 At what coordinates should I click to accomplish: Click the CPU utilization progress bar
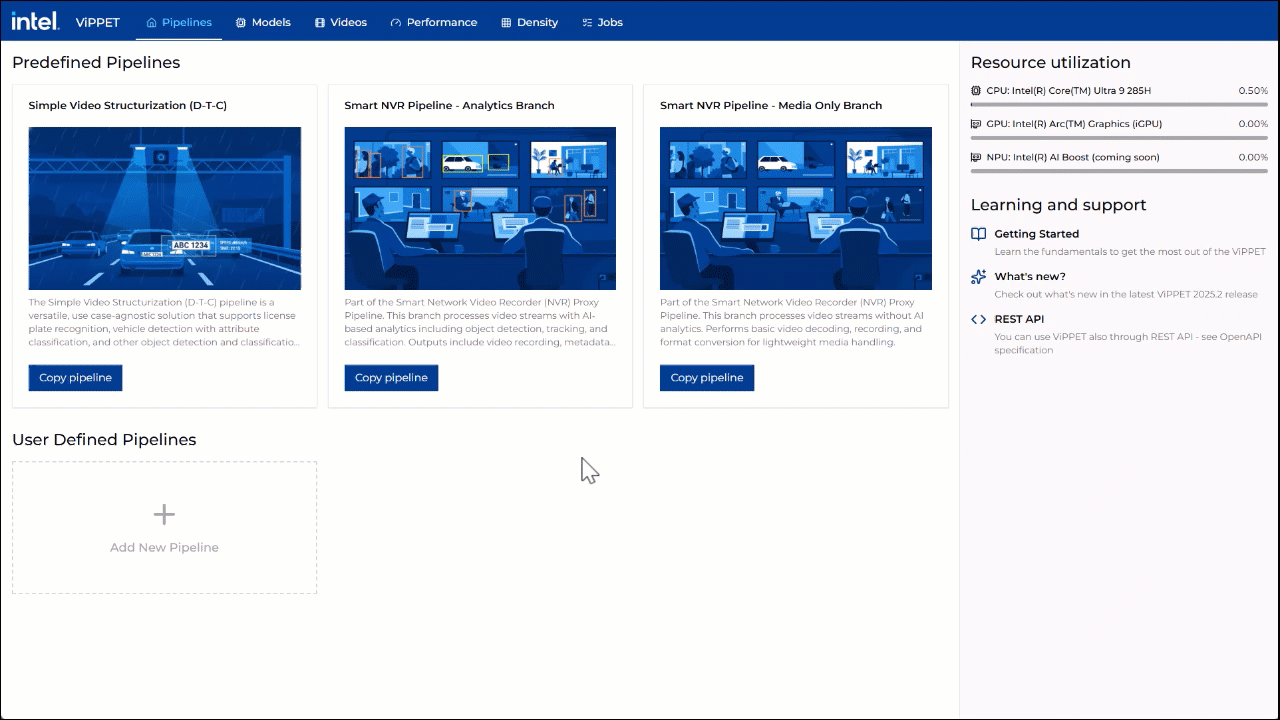[x=1118, y=103]
